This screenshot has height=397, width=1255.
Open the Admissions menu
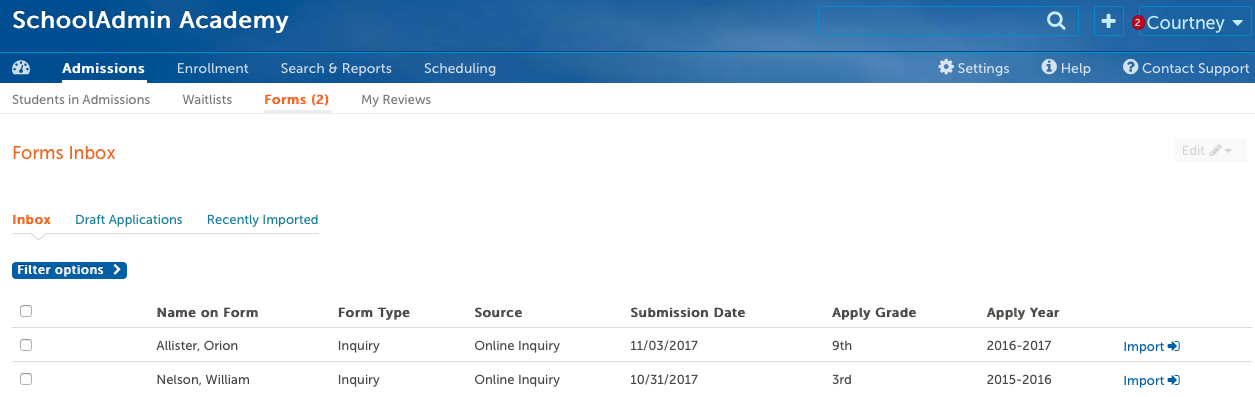coord(103,68)
